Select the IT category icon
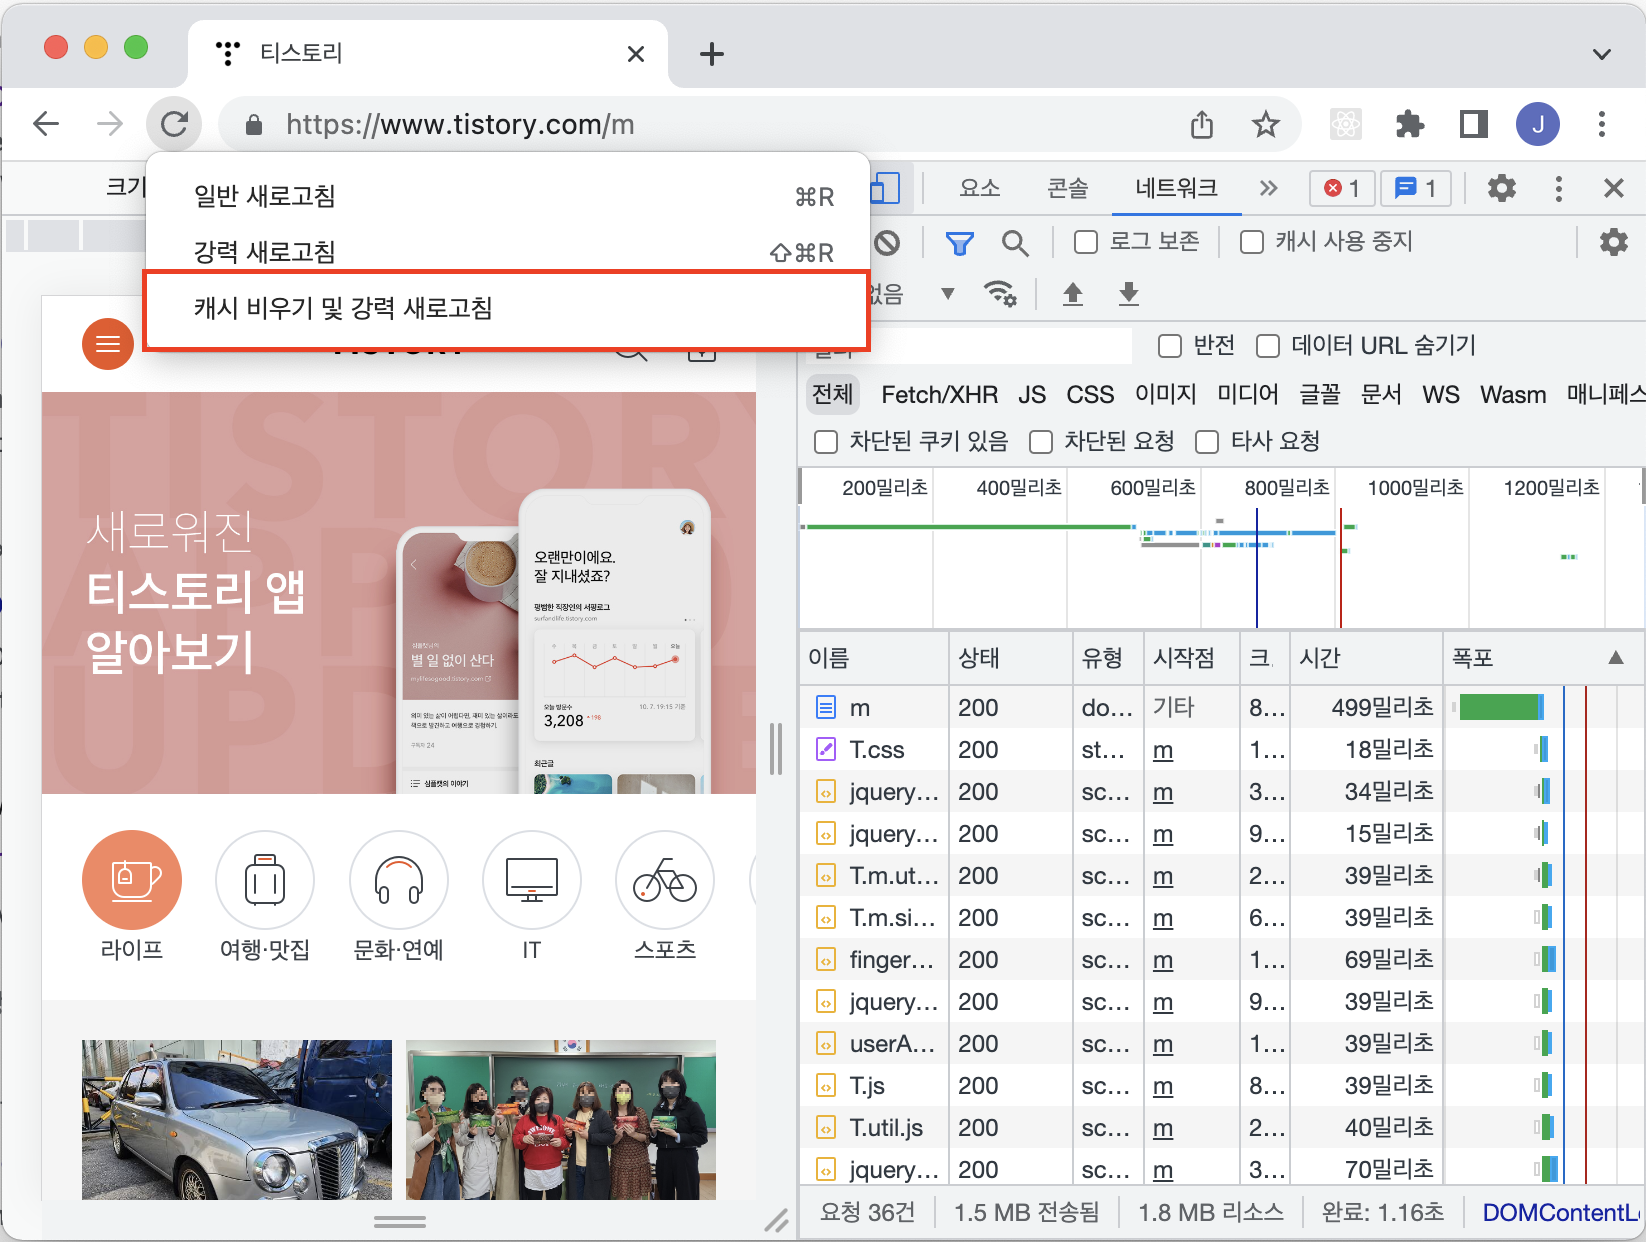The width and height of the screenshot is (1646, 1242). coord(532,881)
